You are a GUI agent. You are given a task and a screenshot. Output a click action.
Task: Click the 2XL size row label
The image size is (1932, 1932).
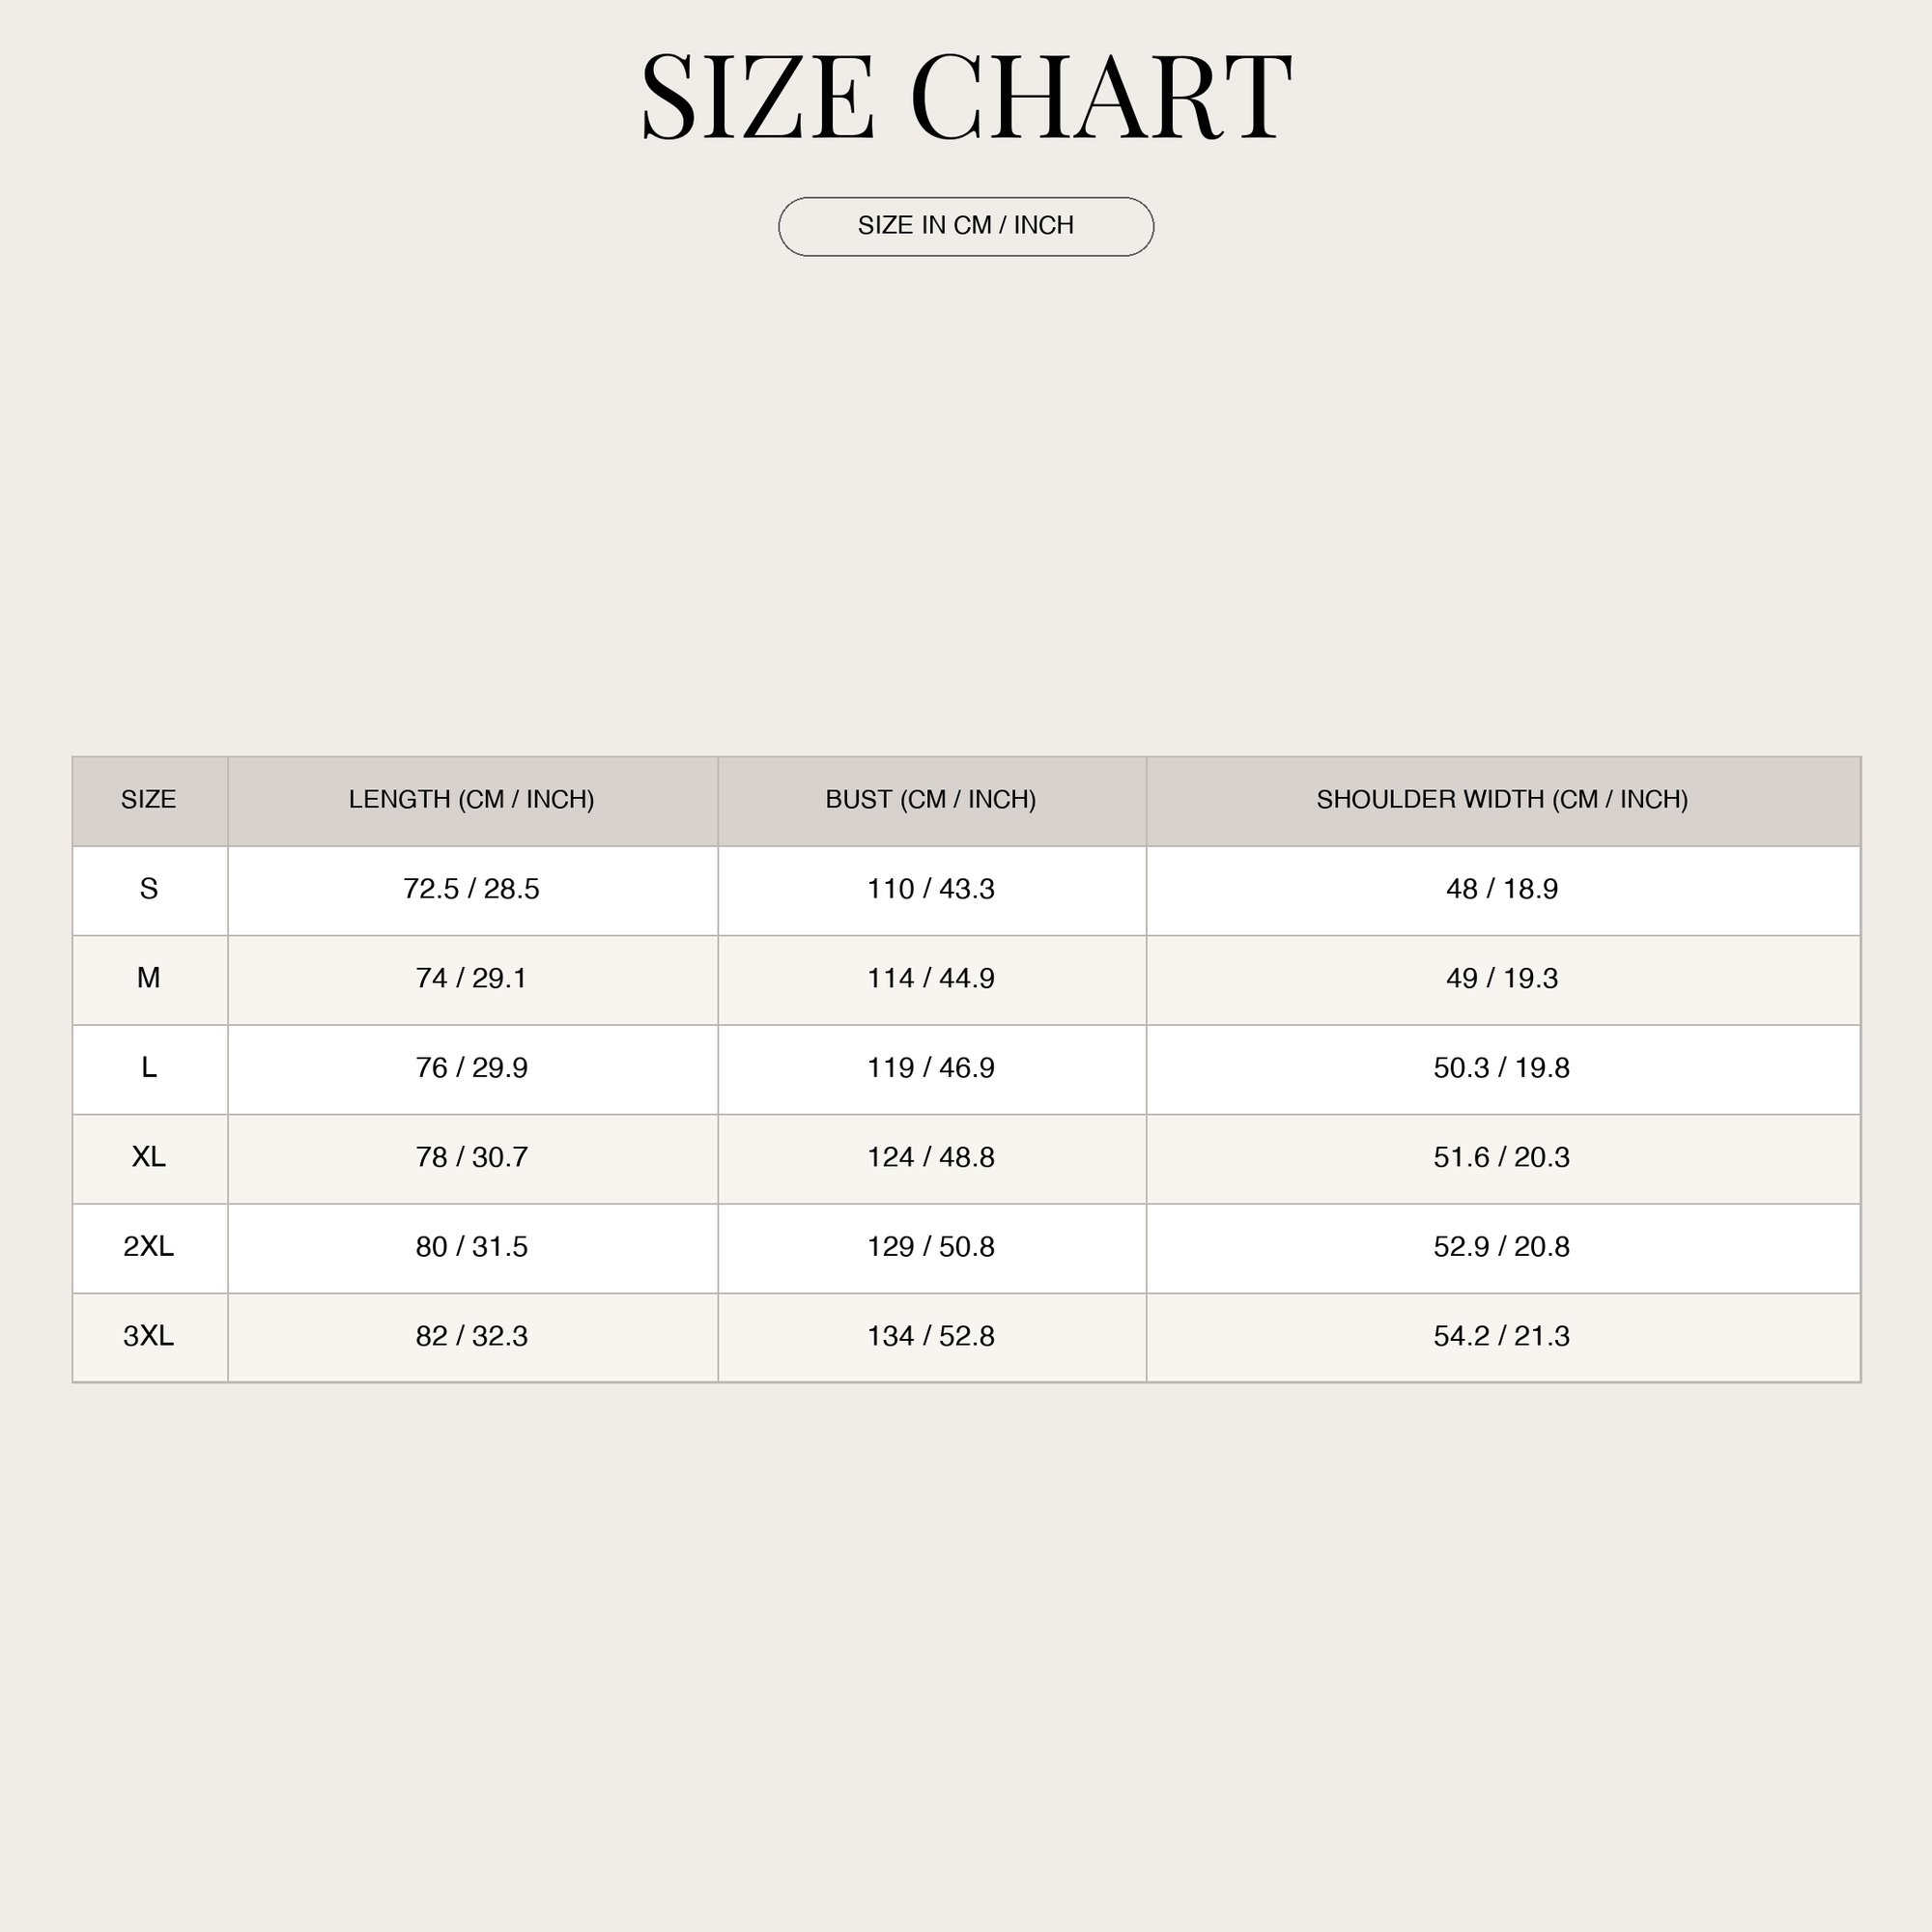point(149,1246)
